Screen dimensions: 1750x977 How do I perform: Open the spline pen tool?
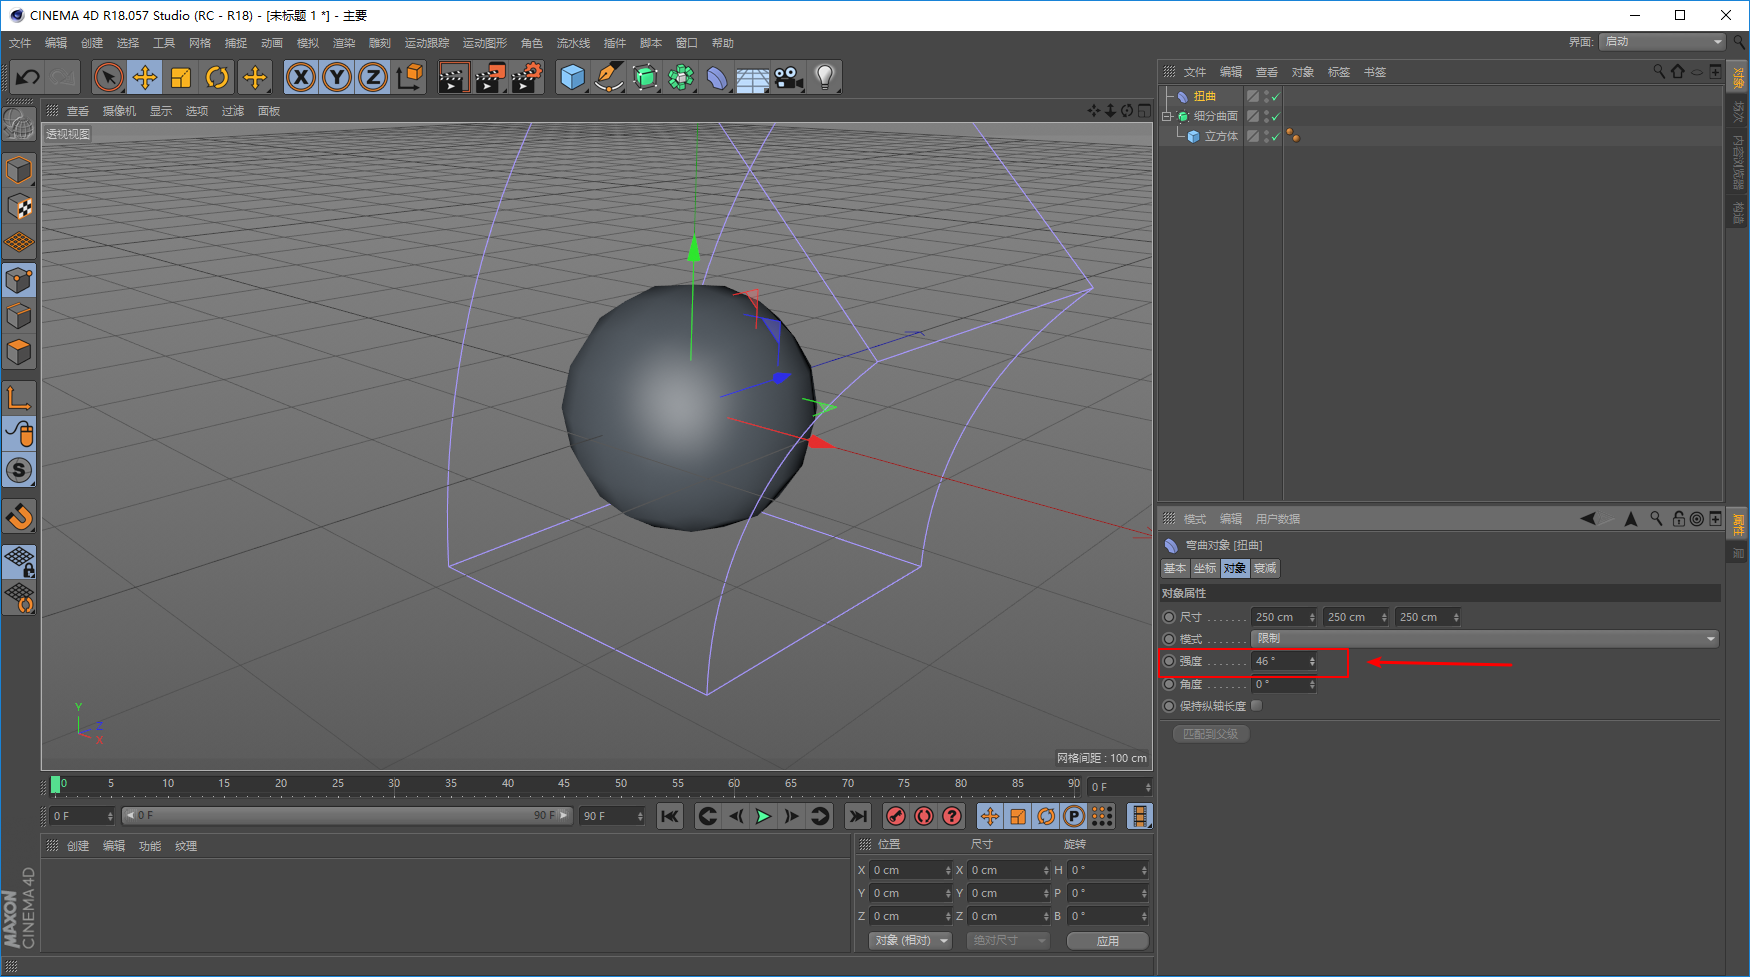(609, 77)
